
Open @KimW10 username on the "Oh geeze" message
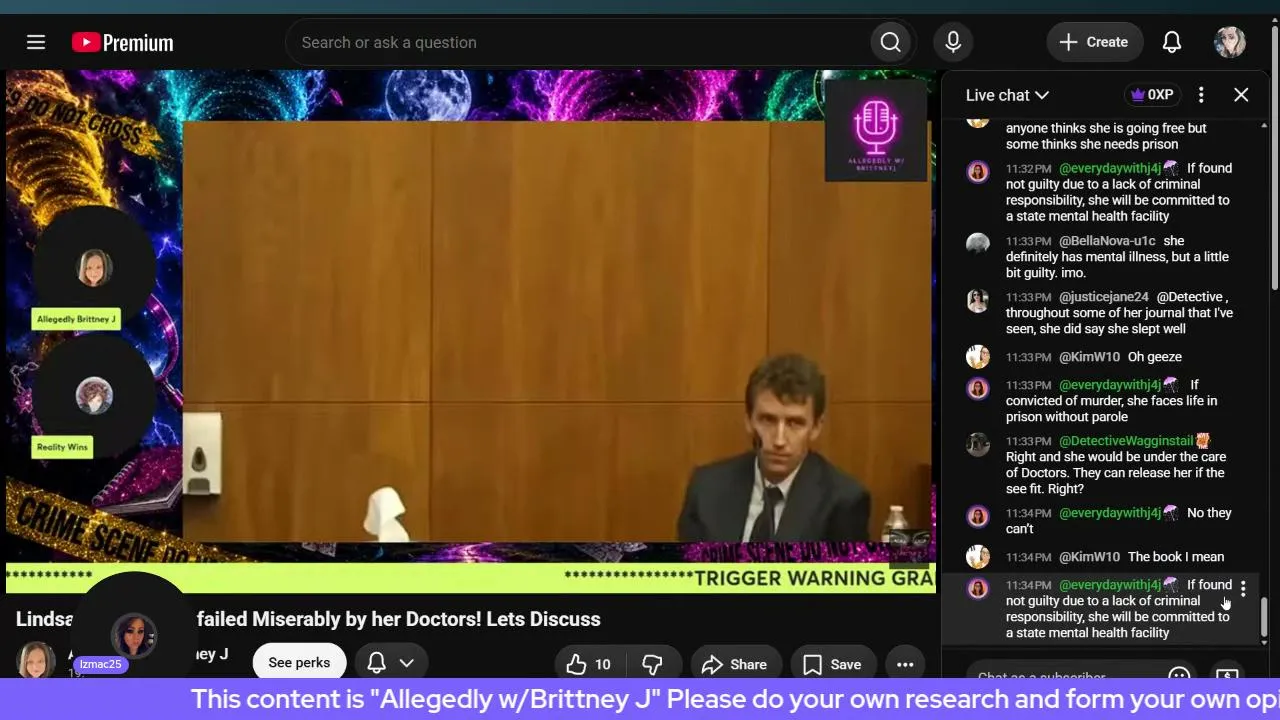tap(1089, 357)
